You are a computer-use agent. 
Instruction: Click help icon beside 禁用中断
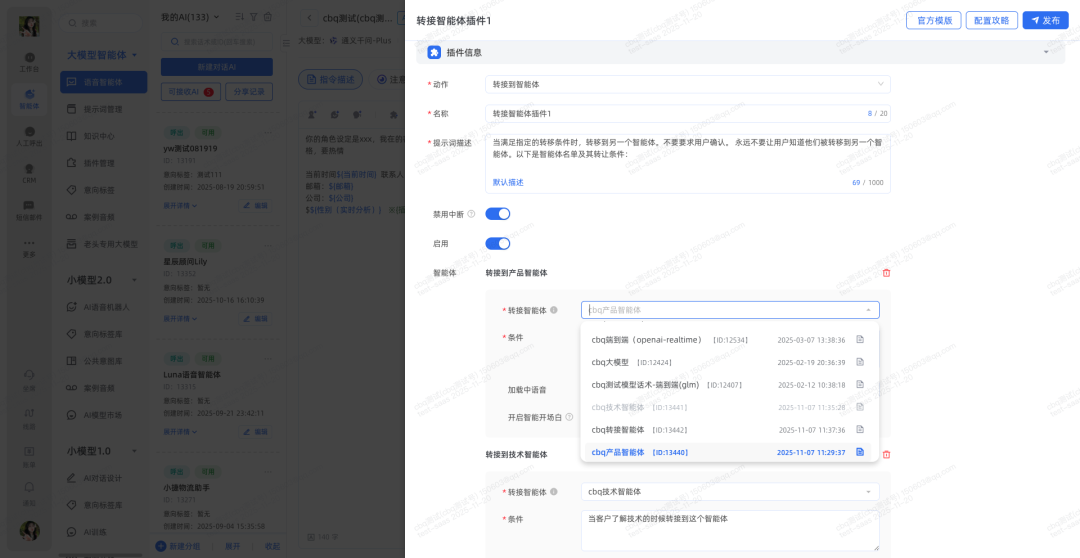[x=471, y=214]
